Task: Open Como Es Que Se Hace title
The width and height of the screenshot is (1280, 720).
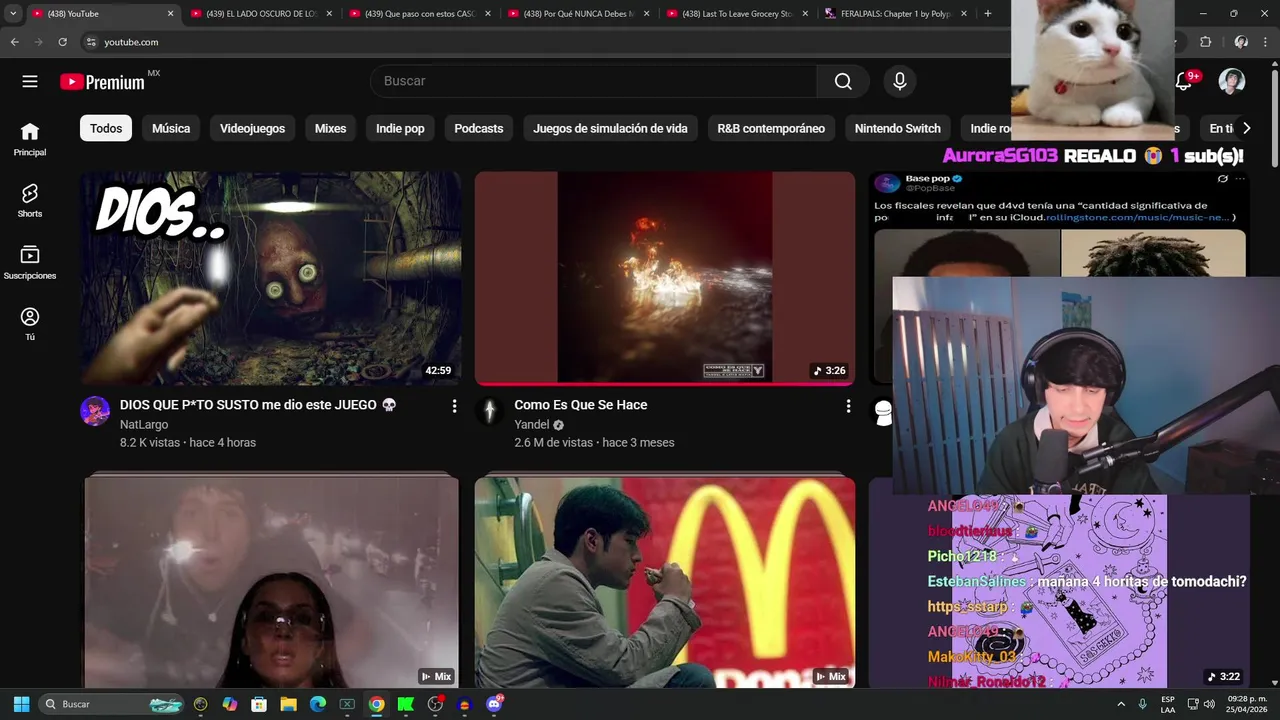Action: [581, 405]
